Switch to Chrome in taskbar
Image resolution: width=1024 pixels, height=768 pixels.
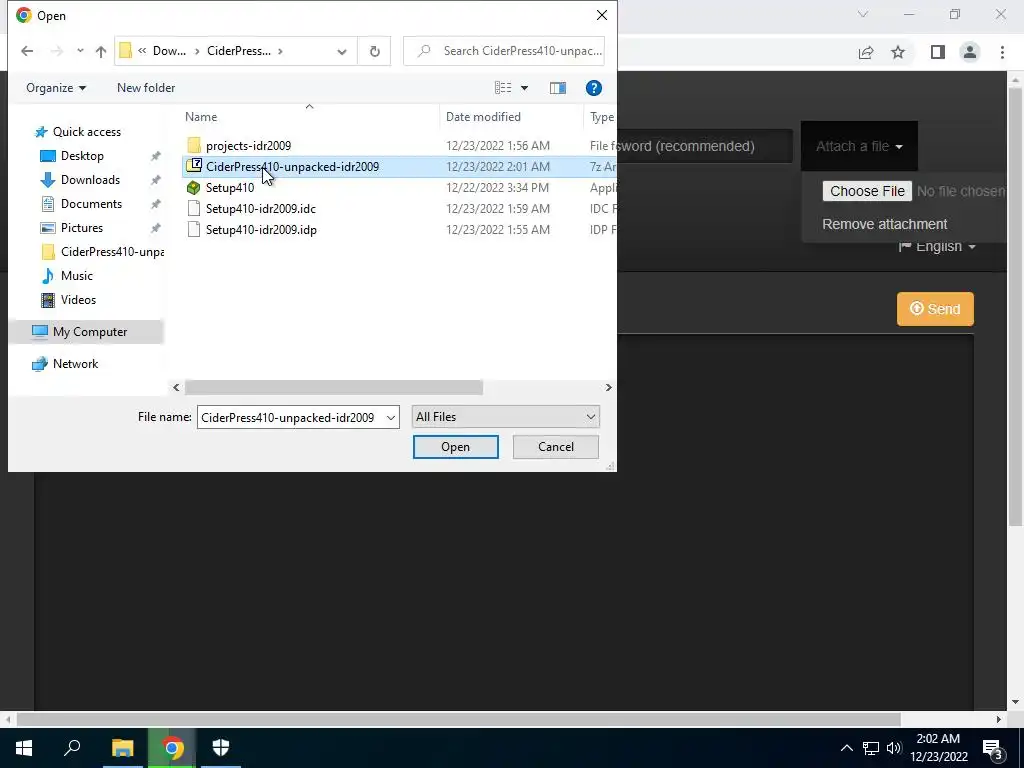[172, 748]
